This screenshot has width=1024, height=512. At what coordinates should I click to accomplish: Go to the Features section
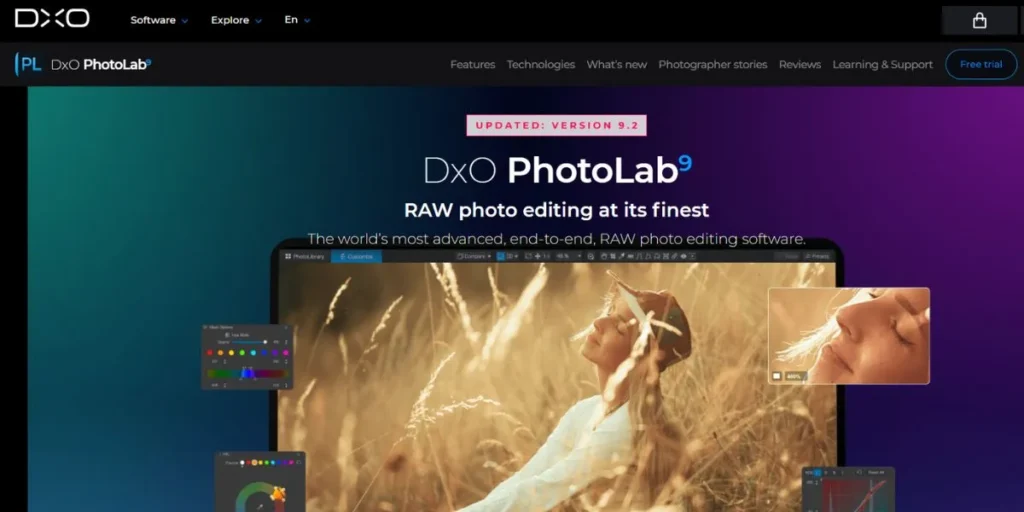point(472,65)
